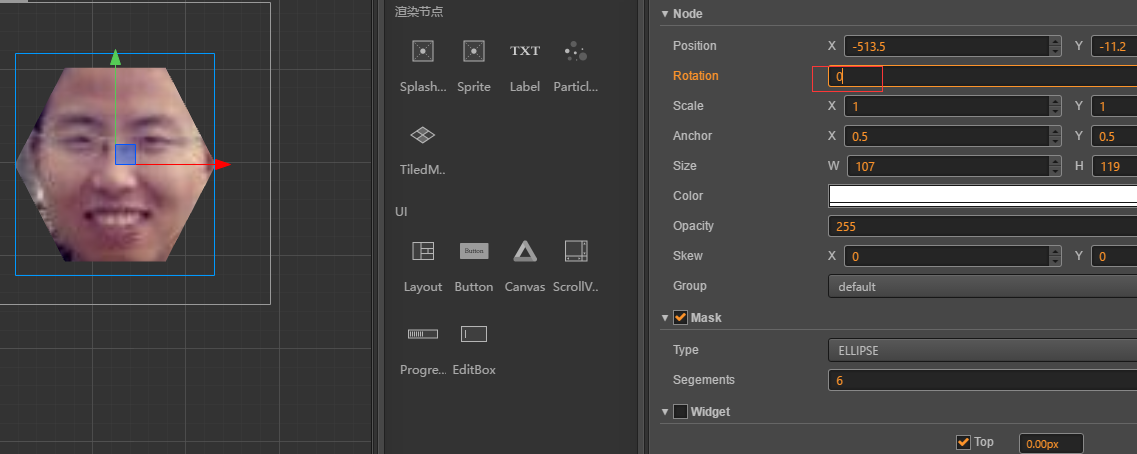
Task: Open the Group default dropdown
Action: click(982, 286)
